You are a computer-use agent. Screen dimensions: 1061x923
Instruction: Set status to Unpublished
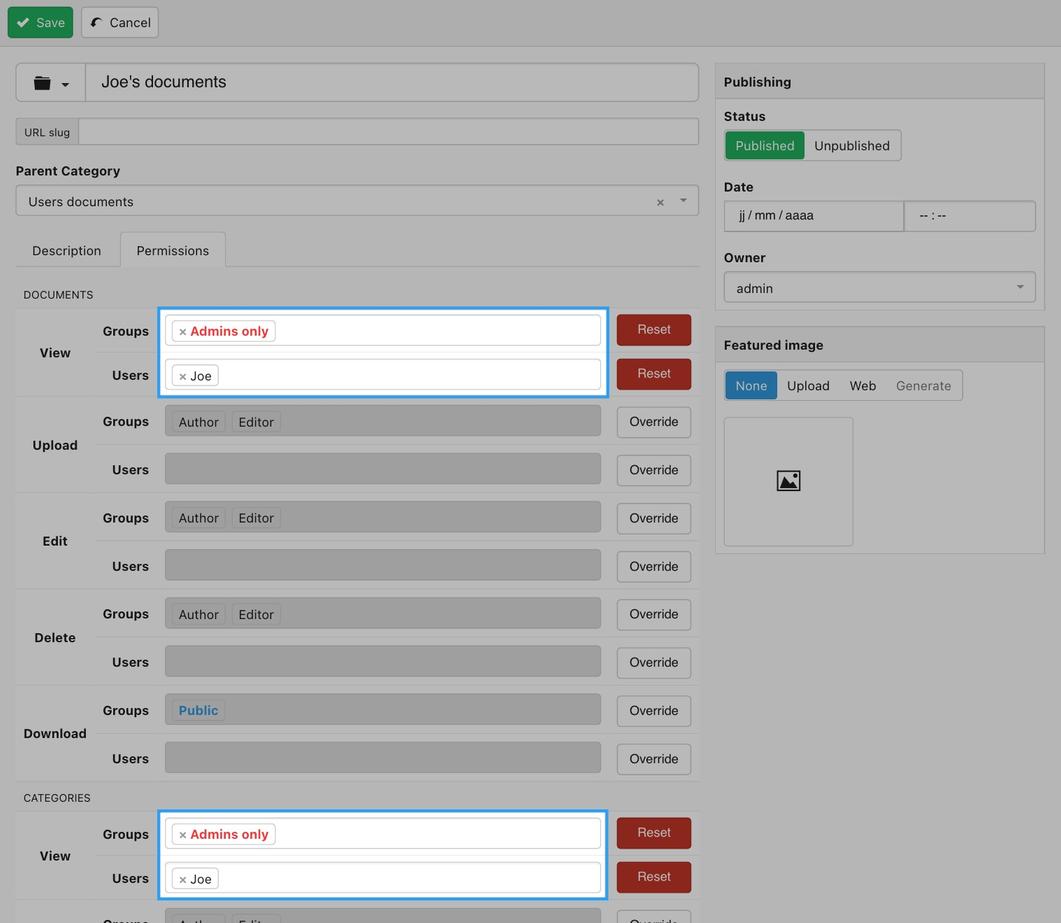(851, 146)
